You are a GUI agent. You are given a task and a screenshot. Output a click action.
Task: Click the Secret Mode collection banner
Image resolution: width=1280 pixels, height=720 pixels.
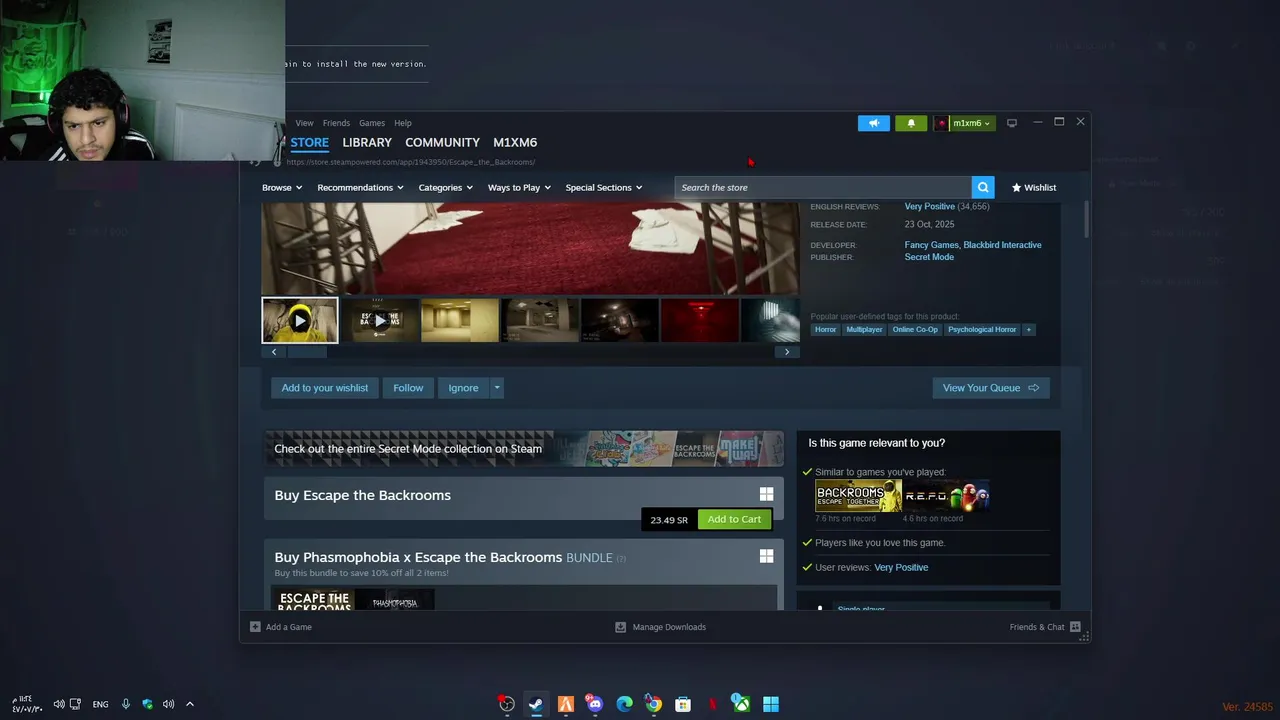pos(523,448)
